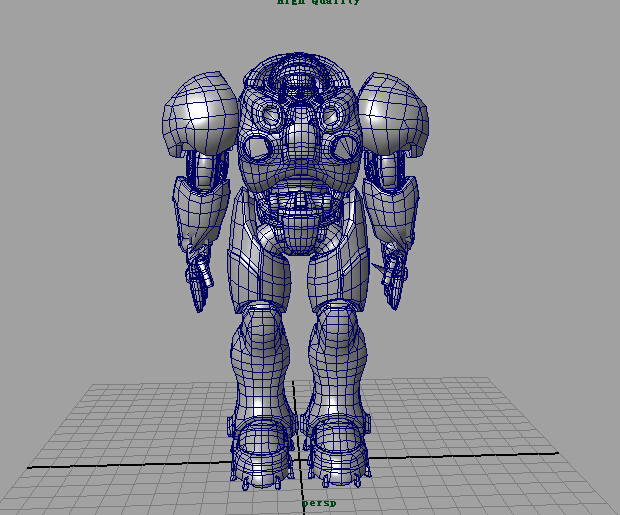Click the 'High Quality' renderer label
The image size is (620, 515).
(x=318, y=2)
